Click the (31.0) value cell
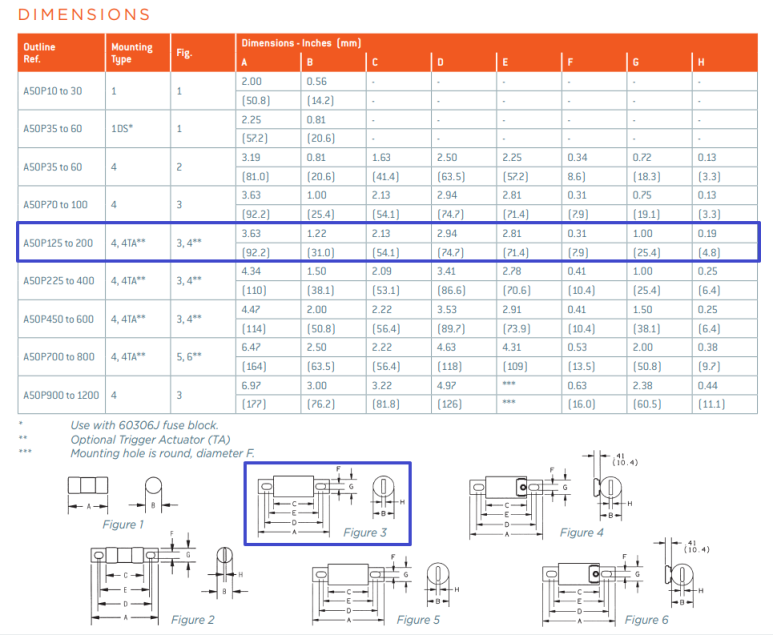Viewport: 773px width, 635px height. 334,252
